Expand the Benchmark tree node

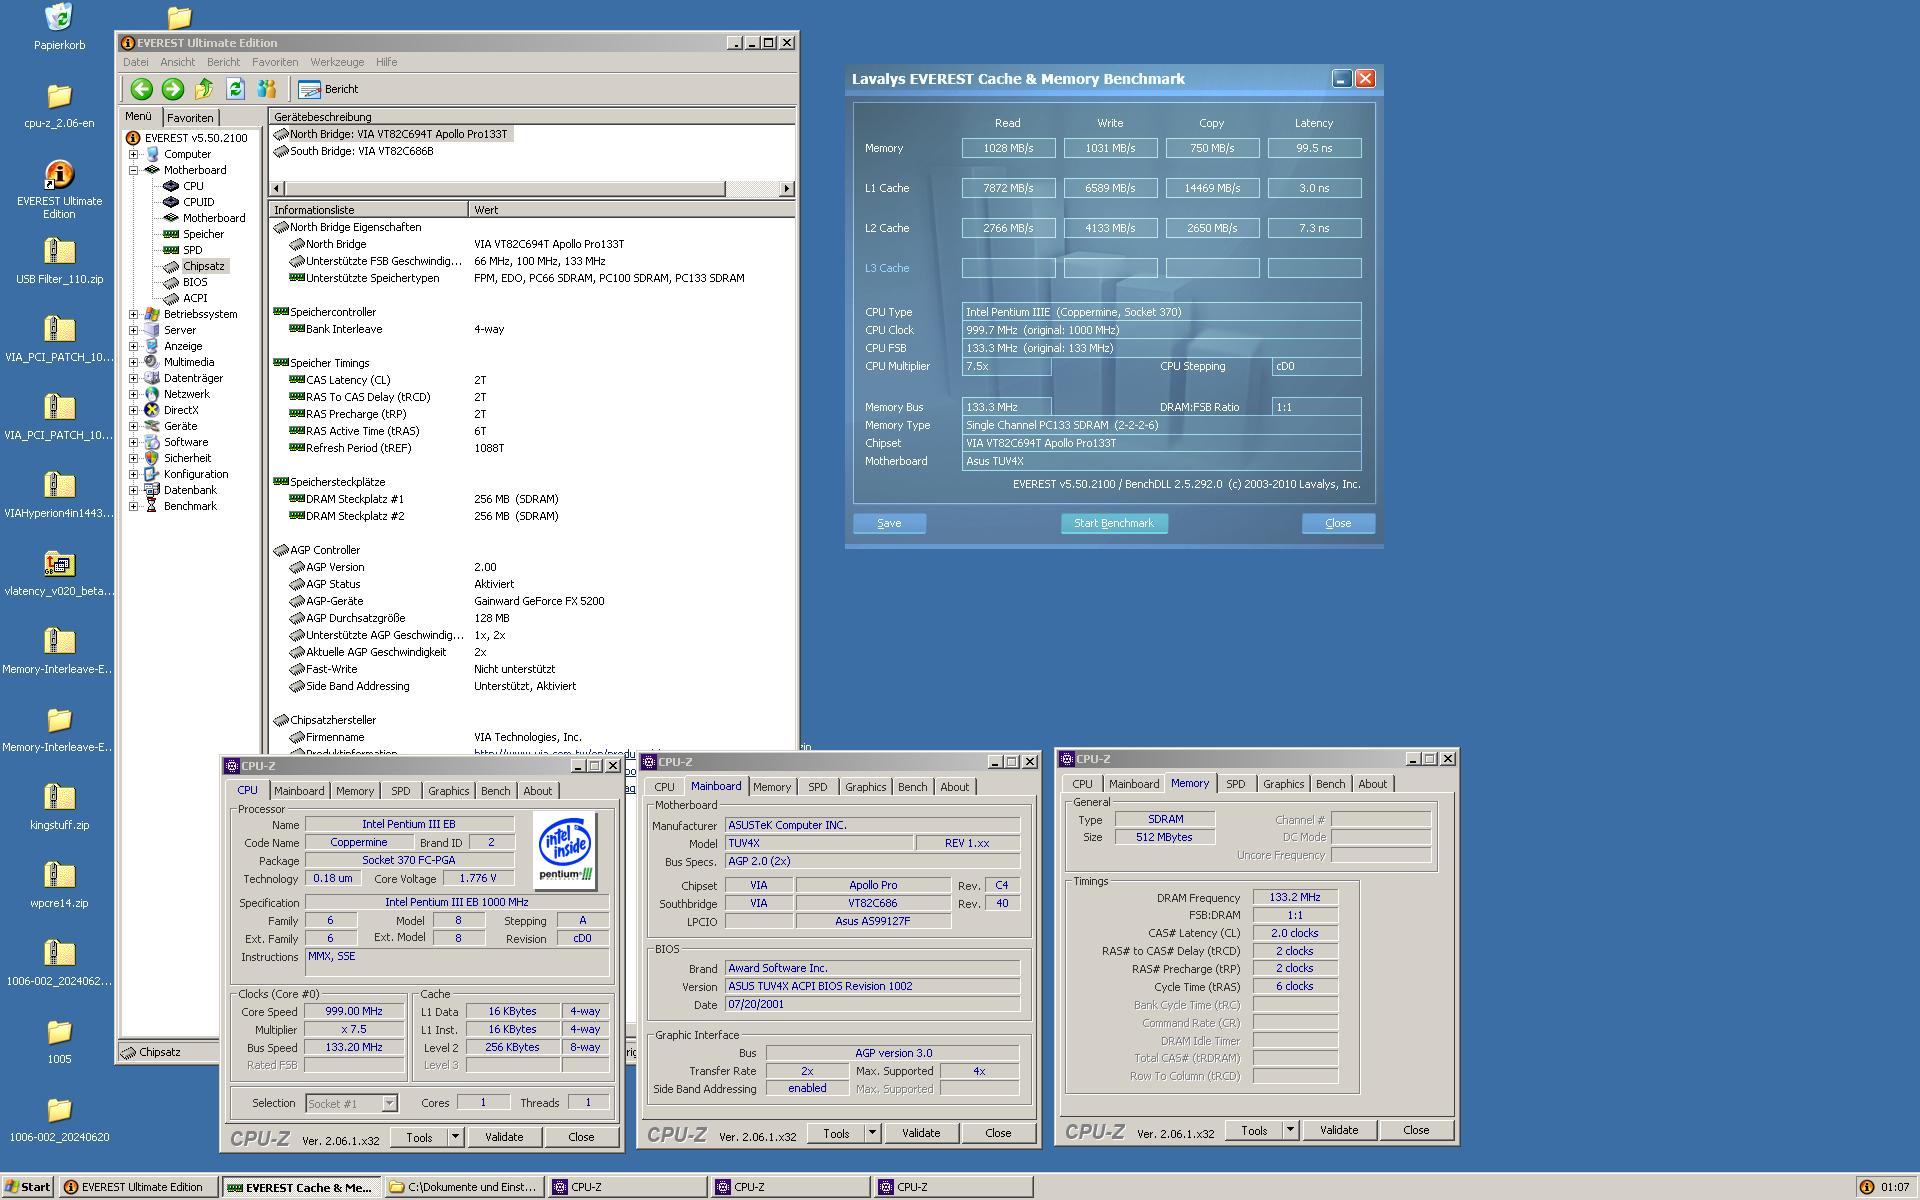point(134,506)
